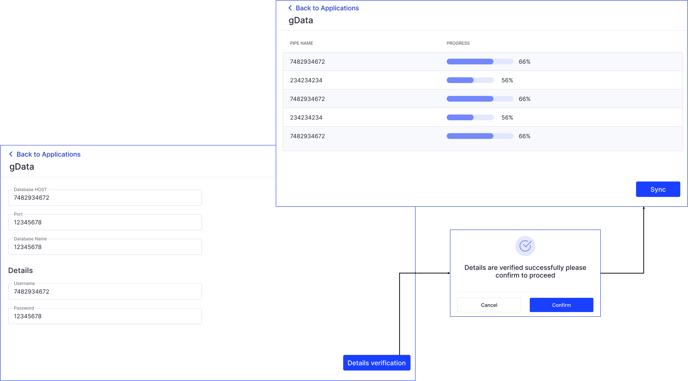Viewport: 688px width, 381px height.
Task: Click the PIPE NAME column header
Action: point(301,43)
